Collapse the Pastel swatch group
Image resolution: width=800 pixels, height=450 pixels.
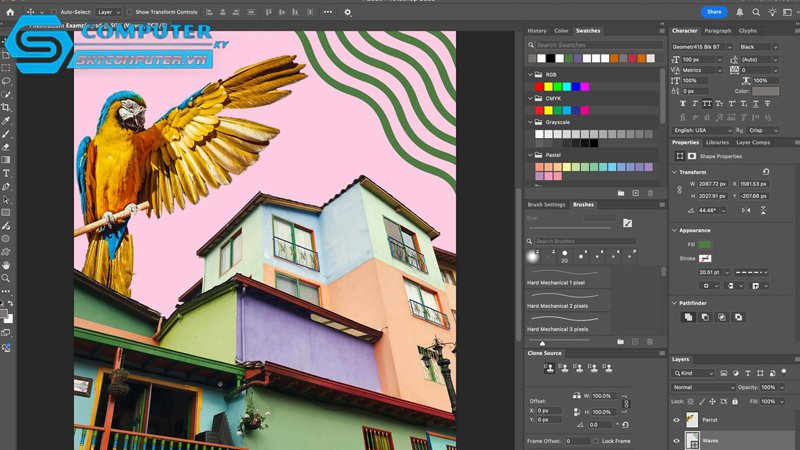point(530,155)
